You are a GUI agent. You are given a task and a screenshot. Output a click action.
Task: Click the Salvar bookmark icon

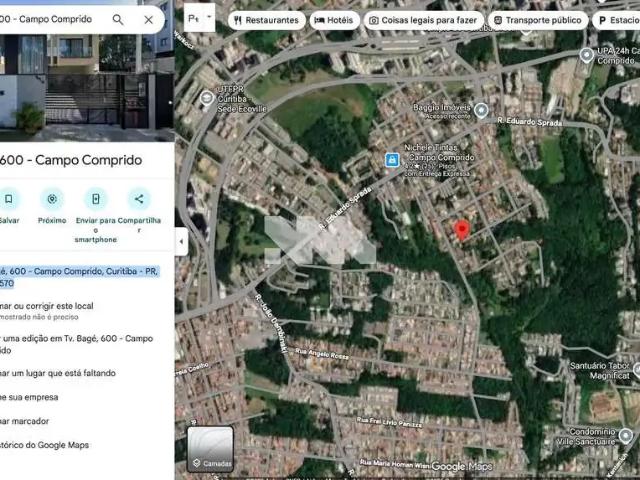point(9,199)
